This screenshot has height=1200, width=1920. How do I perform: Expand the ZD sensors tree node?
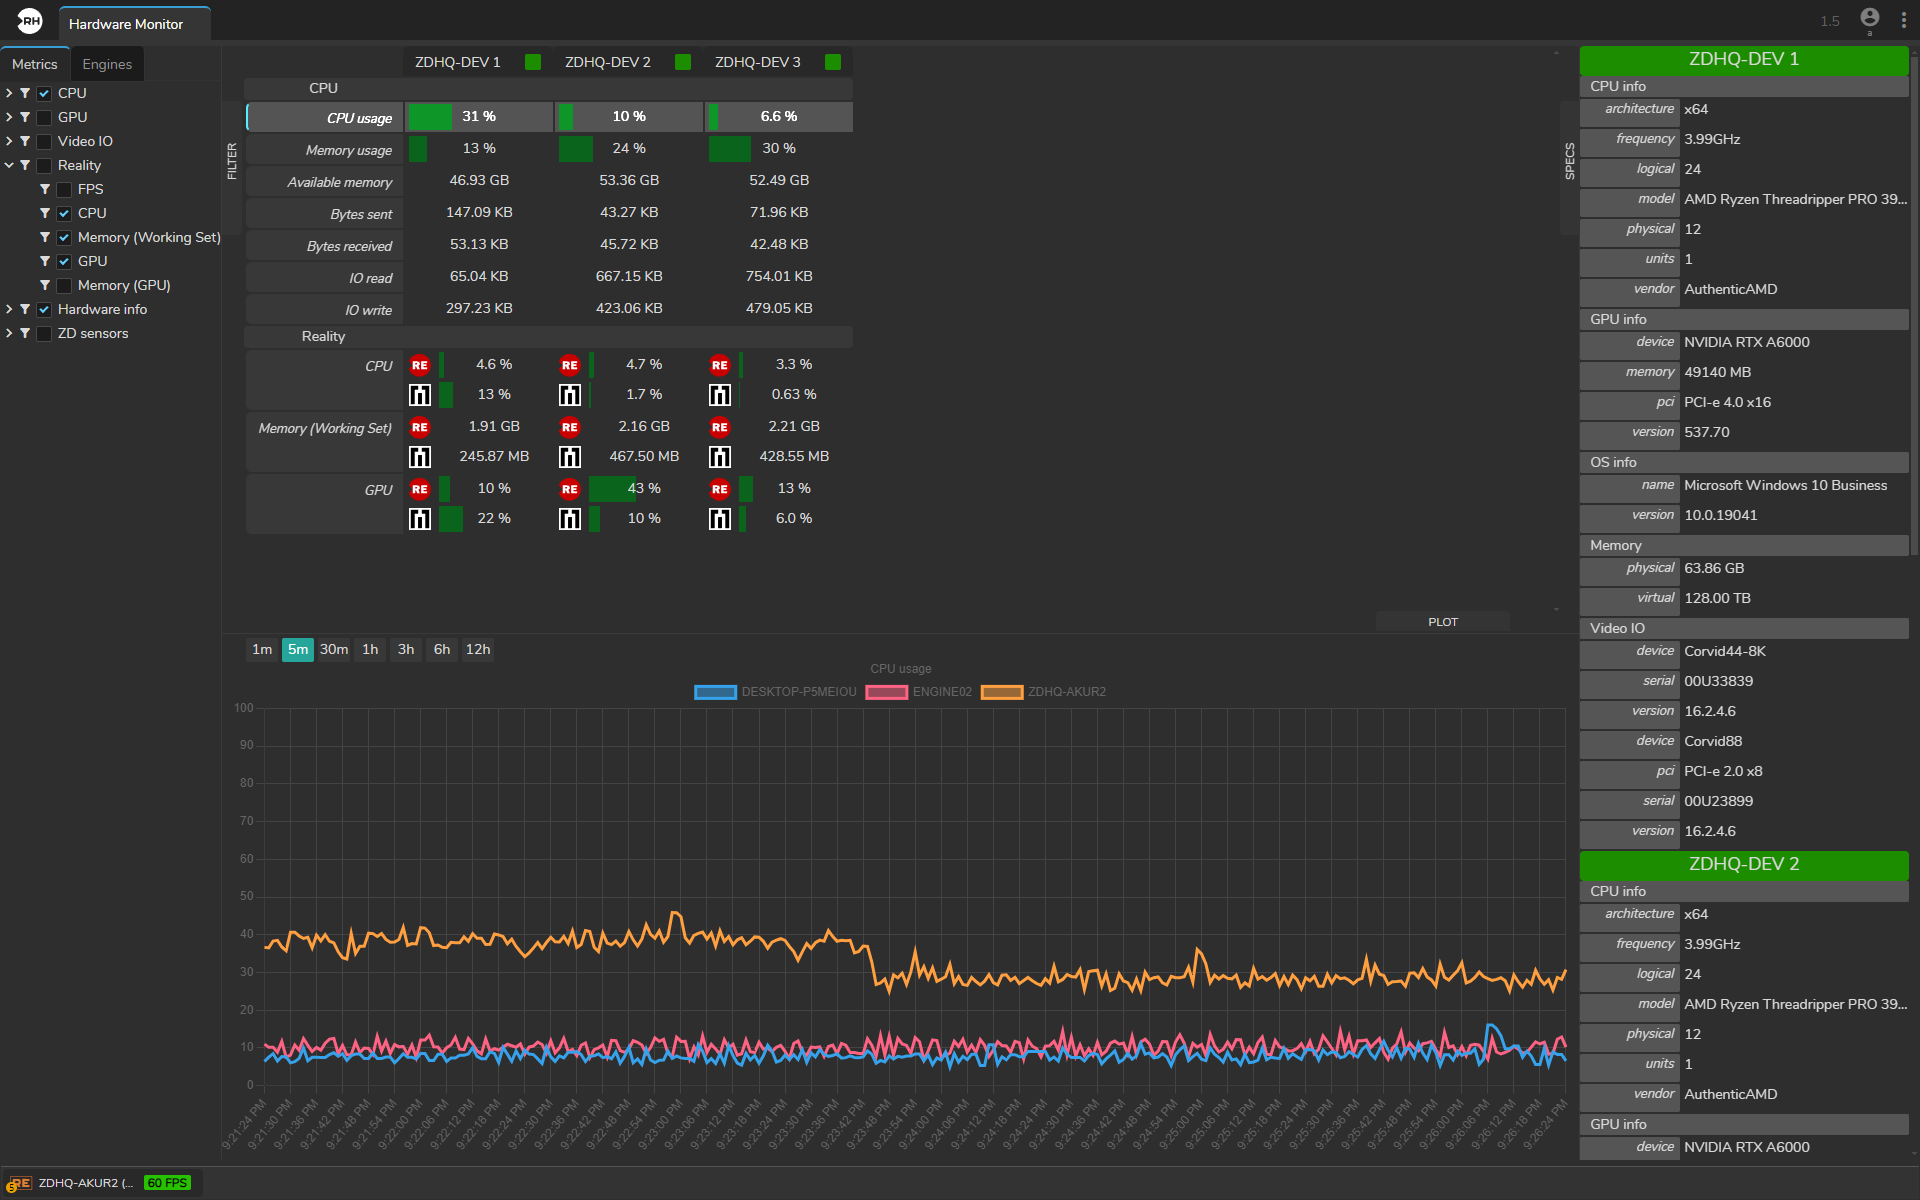9,333
